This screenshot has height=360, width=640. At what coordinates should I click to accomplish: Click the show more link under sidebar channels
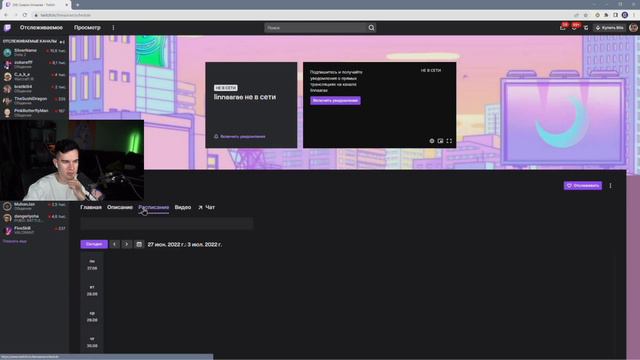(x=15, y=241)
